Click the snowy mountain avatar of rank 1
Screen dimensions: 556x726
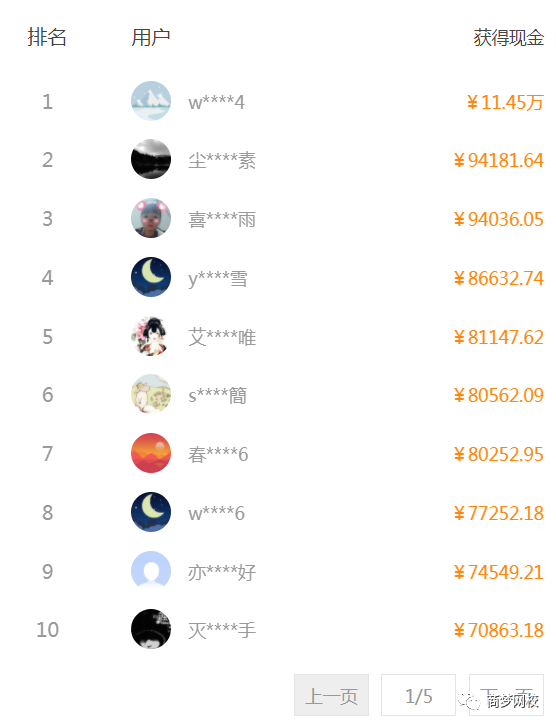(151, 101)
